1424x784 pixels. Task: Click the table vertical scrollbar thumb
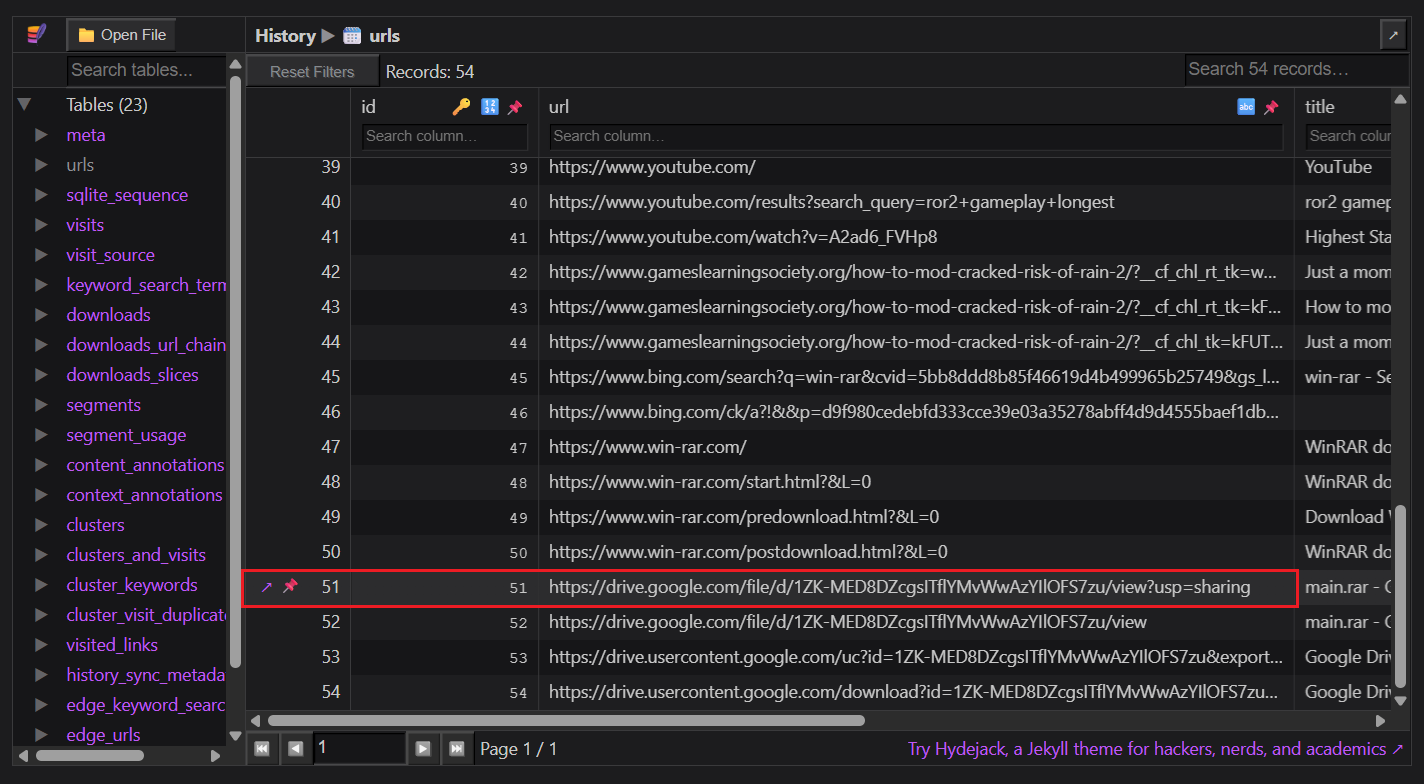click(x=1401, y=598)
